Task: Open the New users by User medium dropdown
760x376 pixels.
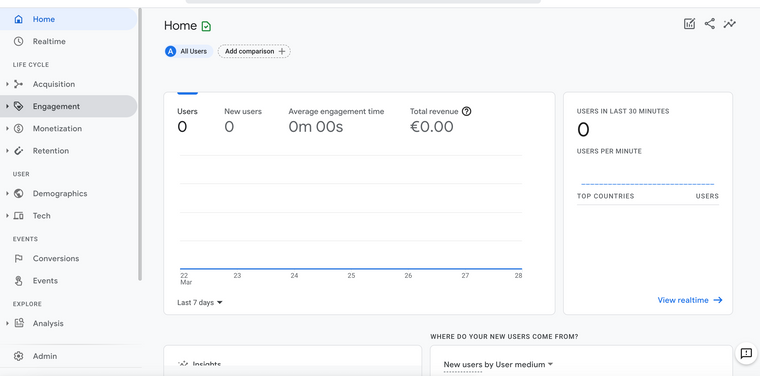Action: (498, 364)
